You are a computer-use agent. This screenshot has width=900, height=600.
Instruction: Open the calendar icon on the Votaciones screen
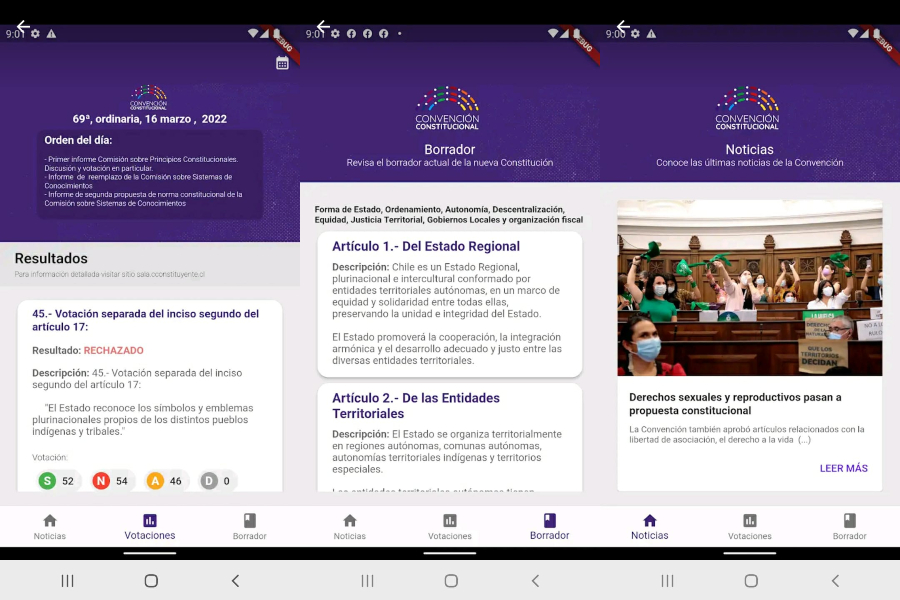pos(282,63)
